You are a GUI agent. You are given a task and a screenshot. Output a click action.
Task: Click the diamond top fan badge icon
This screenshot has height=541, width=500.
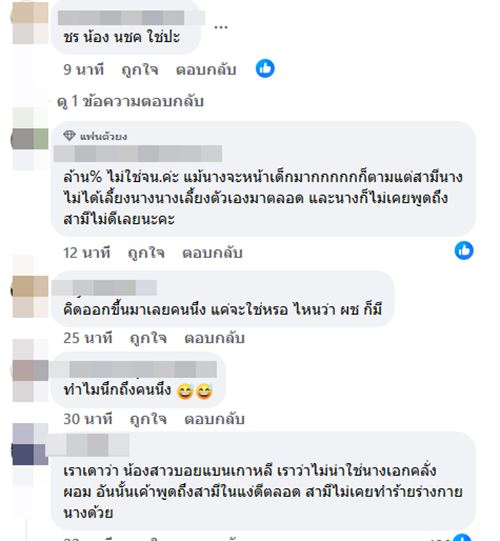click(69, 136)
